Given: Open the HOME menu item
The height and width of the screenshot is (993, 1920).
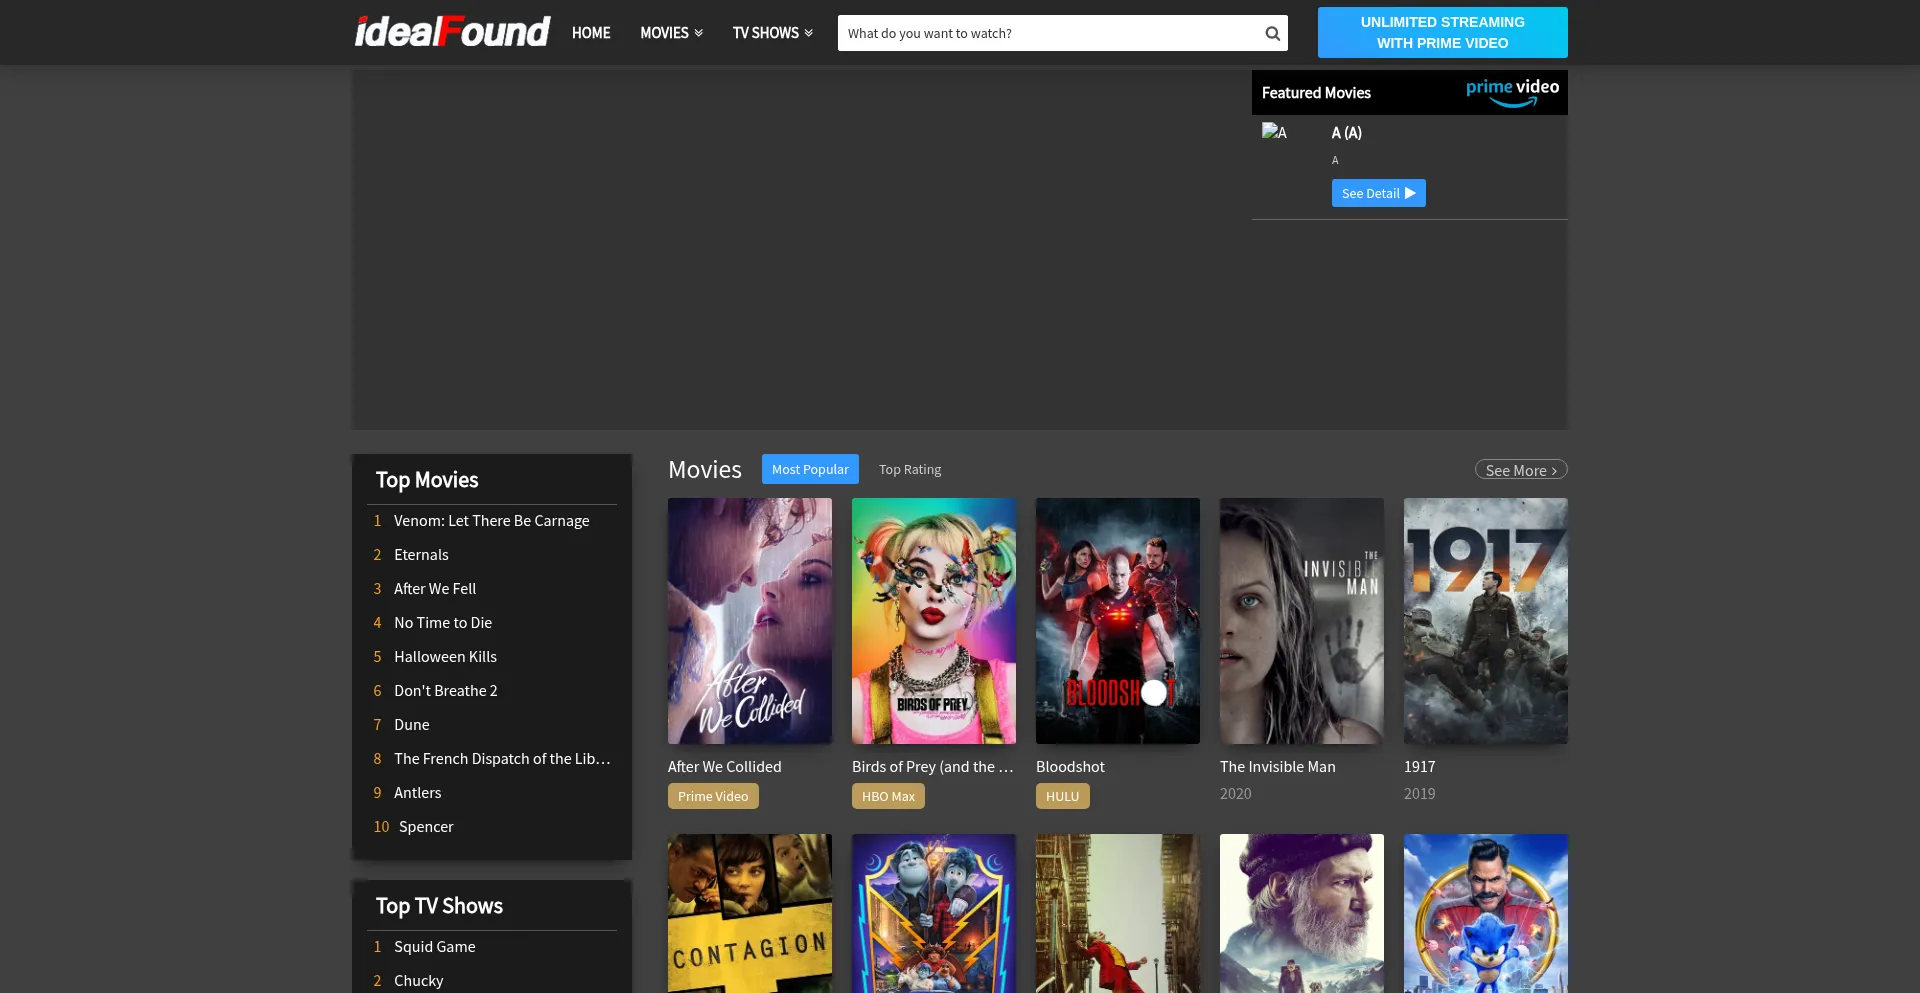Looking at the screenshot, I should click(591, 33).
